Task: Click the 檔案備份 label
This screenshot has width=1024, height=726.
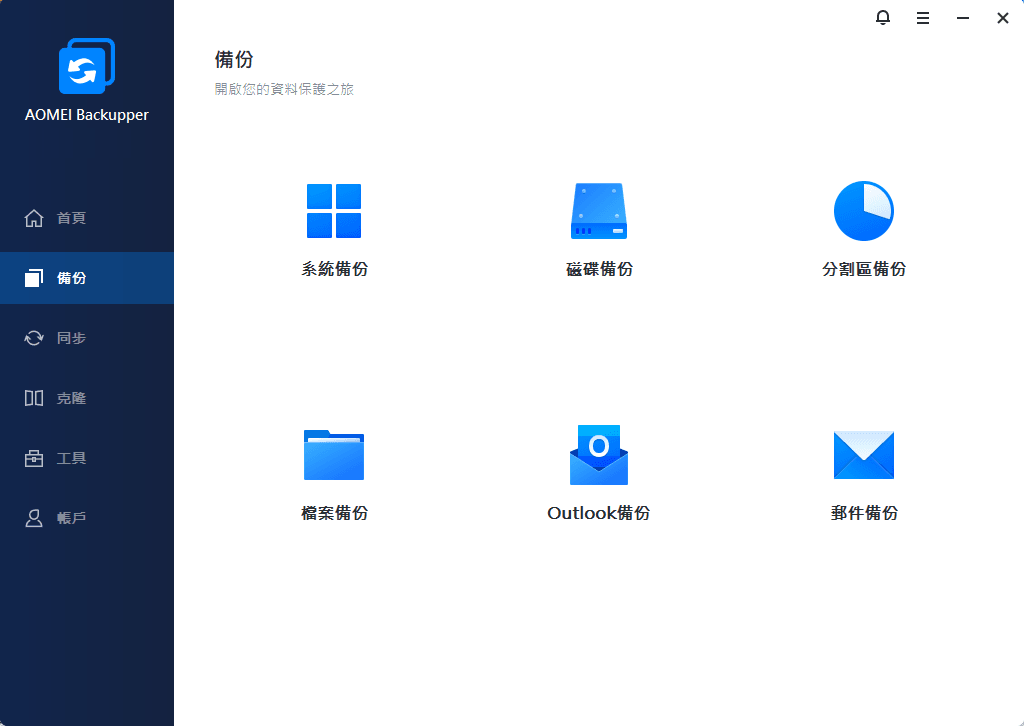Action: coord(334,513)
